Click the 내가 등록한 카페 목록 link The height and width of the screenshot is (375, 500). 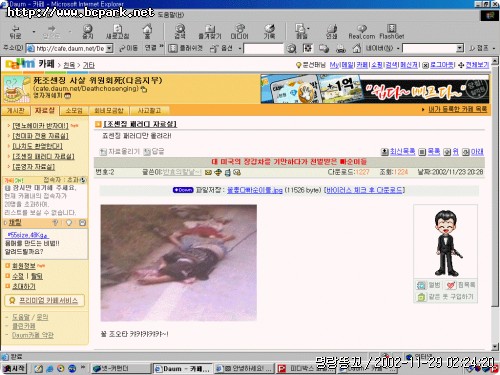(x=457, y=109)
